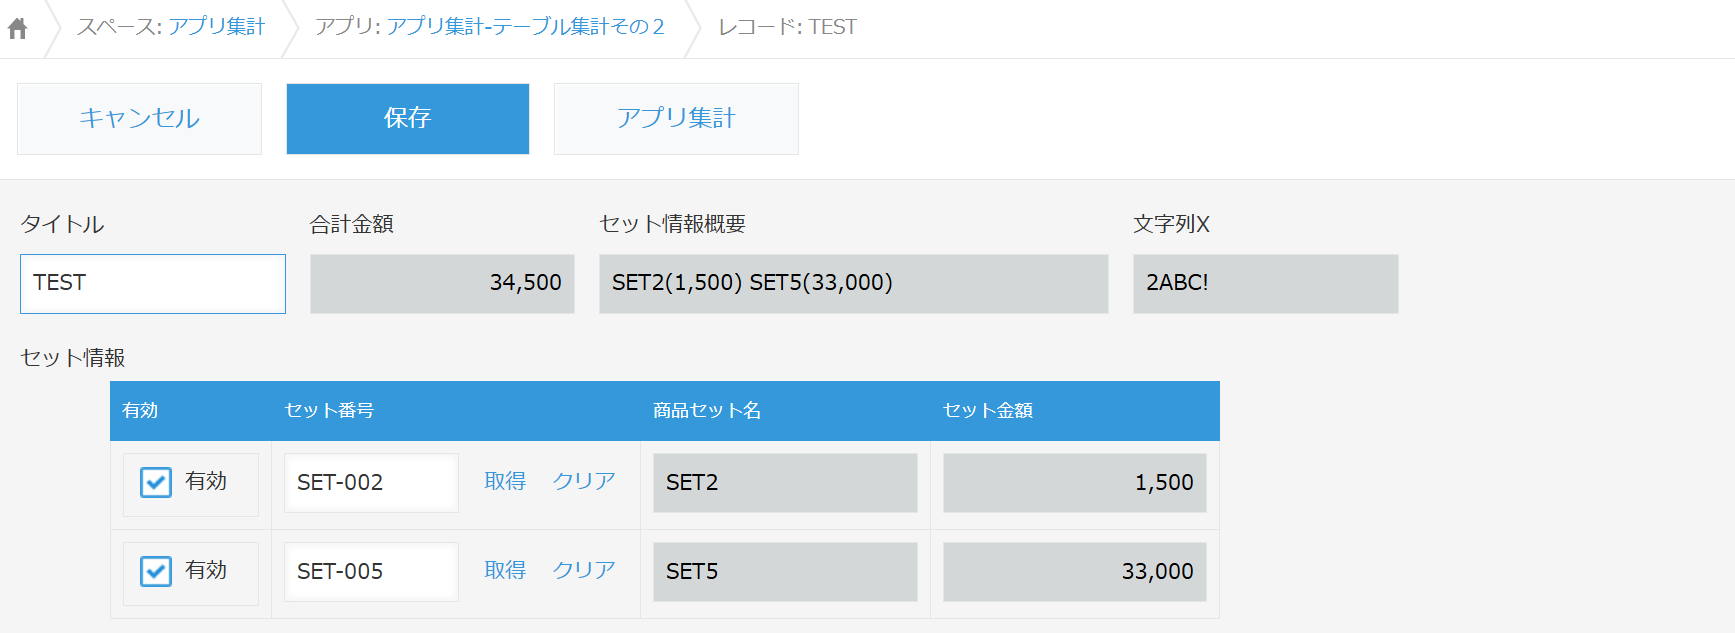Click the 合計金額 field showing 34,500

(x=442, y=284)
